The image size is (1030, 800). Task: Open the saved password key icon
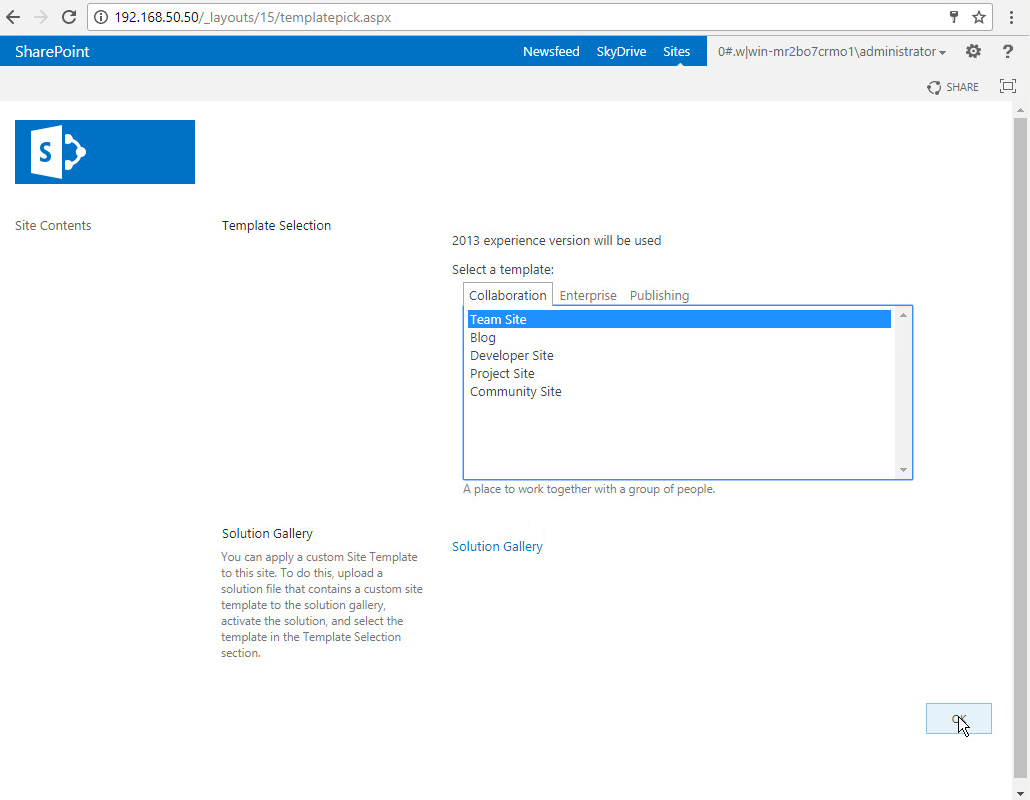954,17
